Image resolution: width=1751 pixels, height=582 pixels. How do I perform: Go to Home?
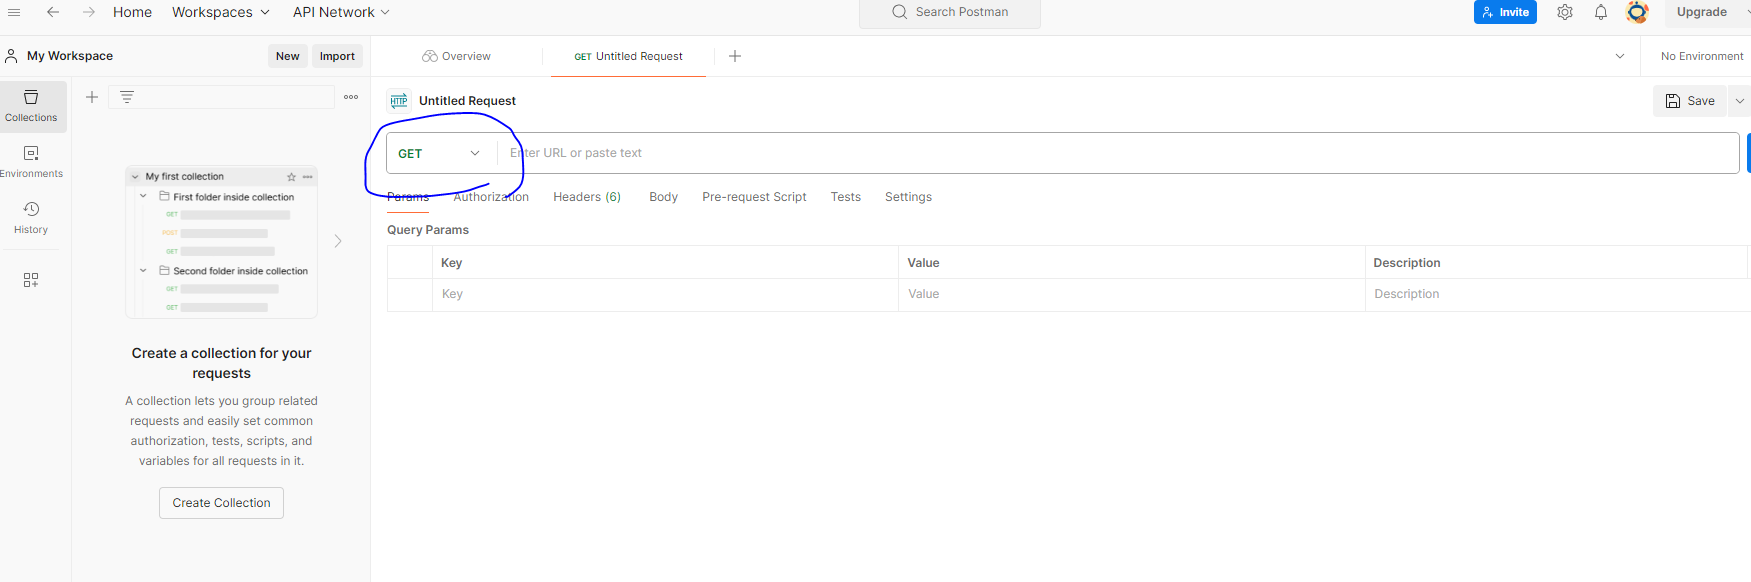pyautogui.click(x=132, y=12)
